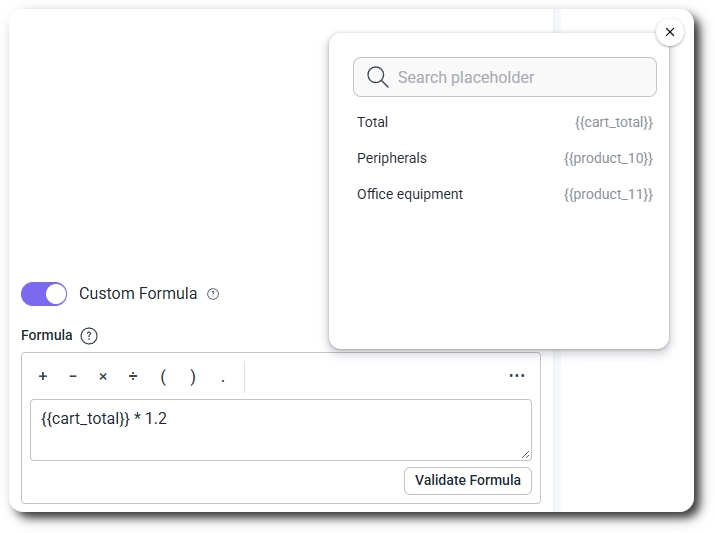The width and height of the screenshot is (715, 533).
Task: Show help for the Formula label
Action: pyautogui.click(x=89, y=336)
